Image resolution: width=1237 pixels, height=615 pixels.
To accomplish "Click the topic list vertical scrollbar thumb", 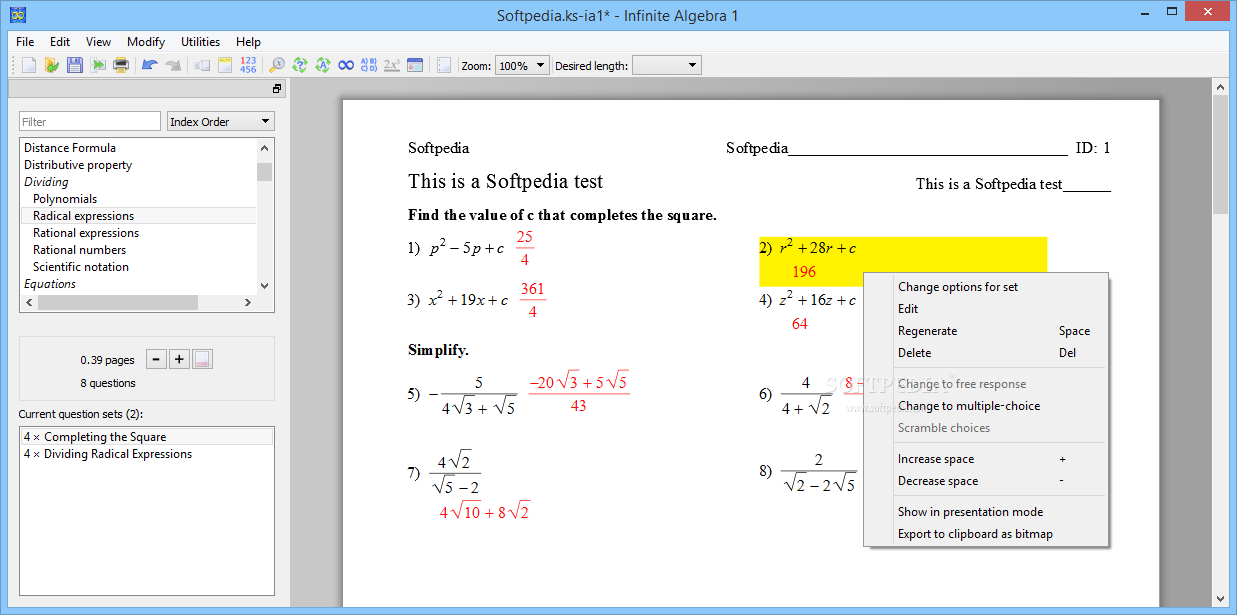I will [x=264, y=171].
